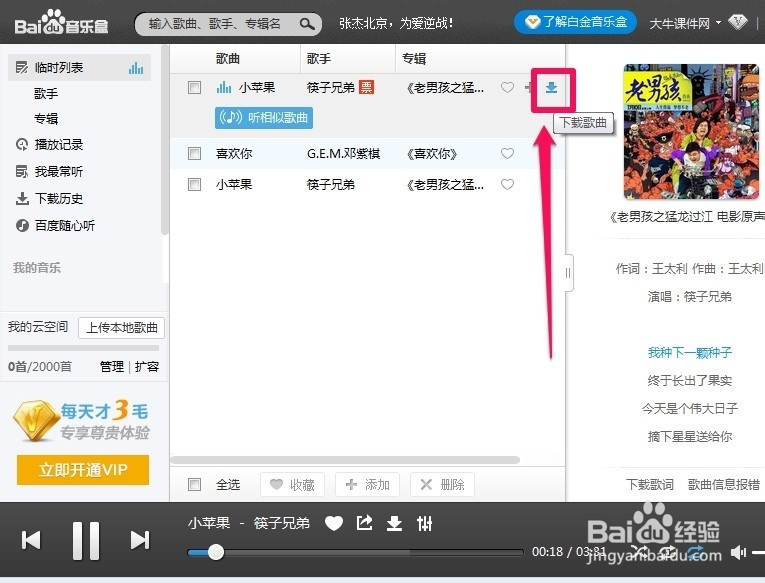Image resolution: width=765 pixels, height=583 pixels.
Task: Mute the volume speaker icon
Action: click(738, 552)
